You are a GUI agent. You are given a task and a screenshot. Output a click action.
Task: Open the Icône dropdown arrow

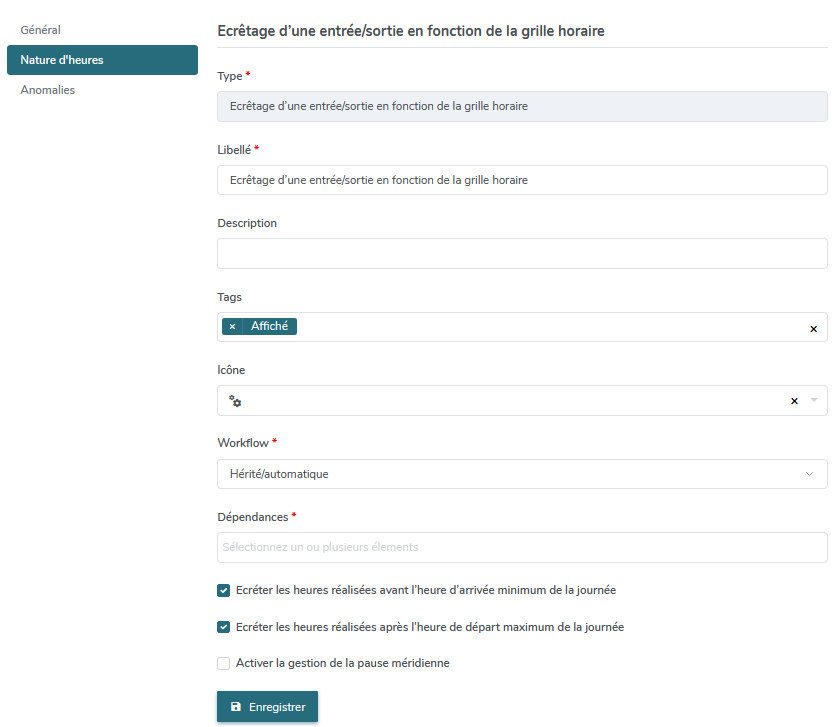point(814,400)
